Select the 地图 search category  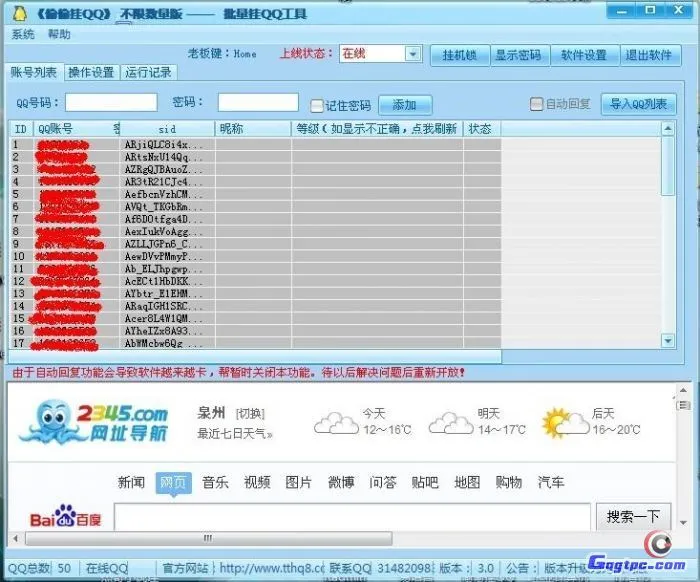467,482
